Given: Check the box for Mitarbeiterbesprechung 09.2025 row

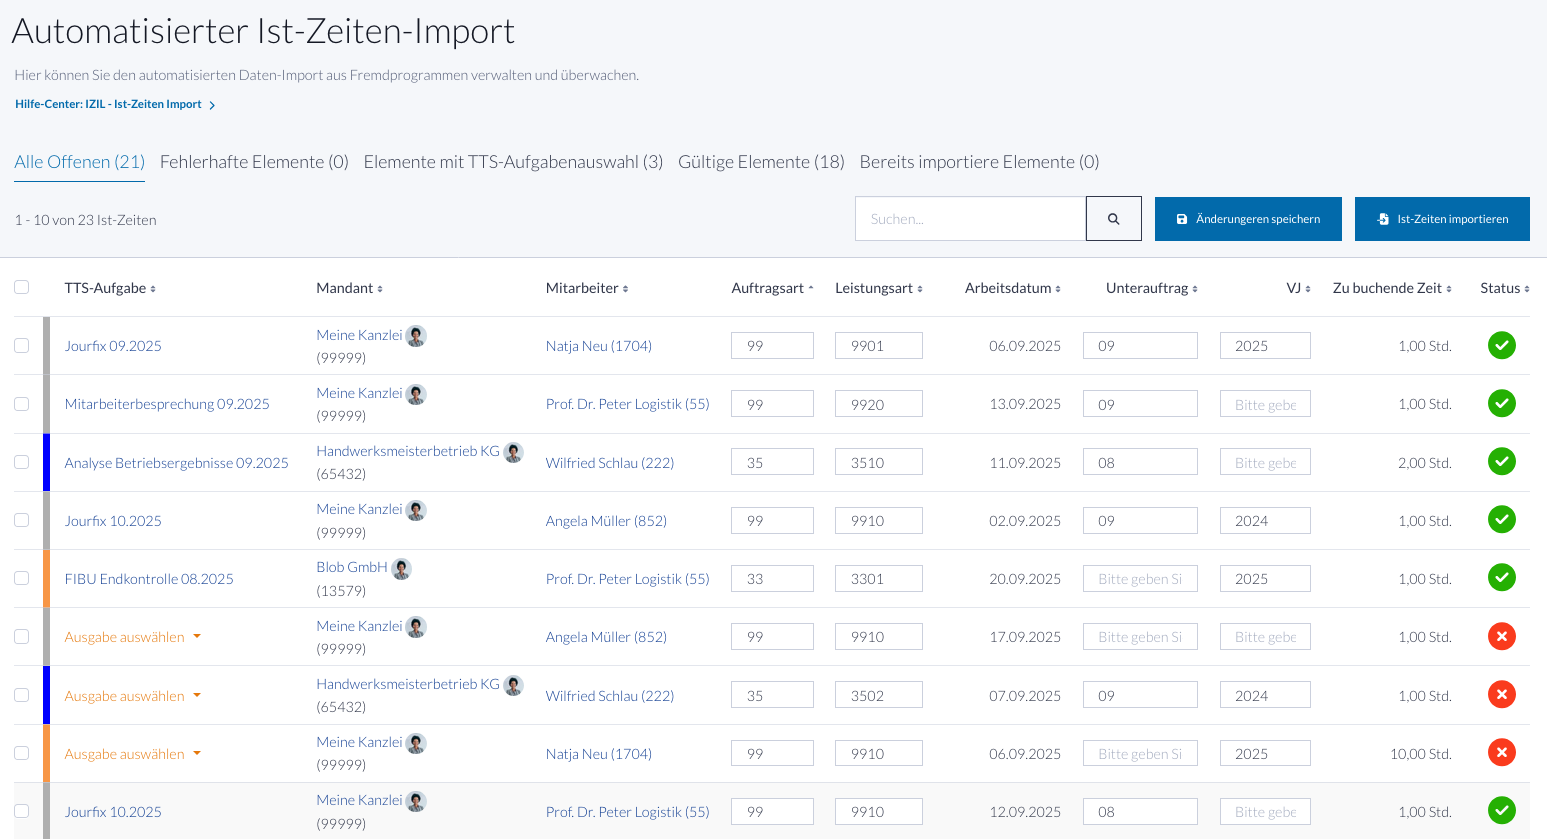Looking at the screenshot, I should click(x=22, y=404).
